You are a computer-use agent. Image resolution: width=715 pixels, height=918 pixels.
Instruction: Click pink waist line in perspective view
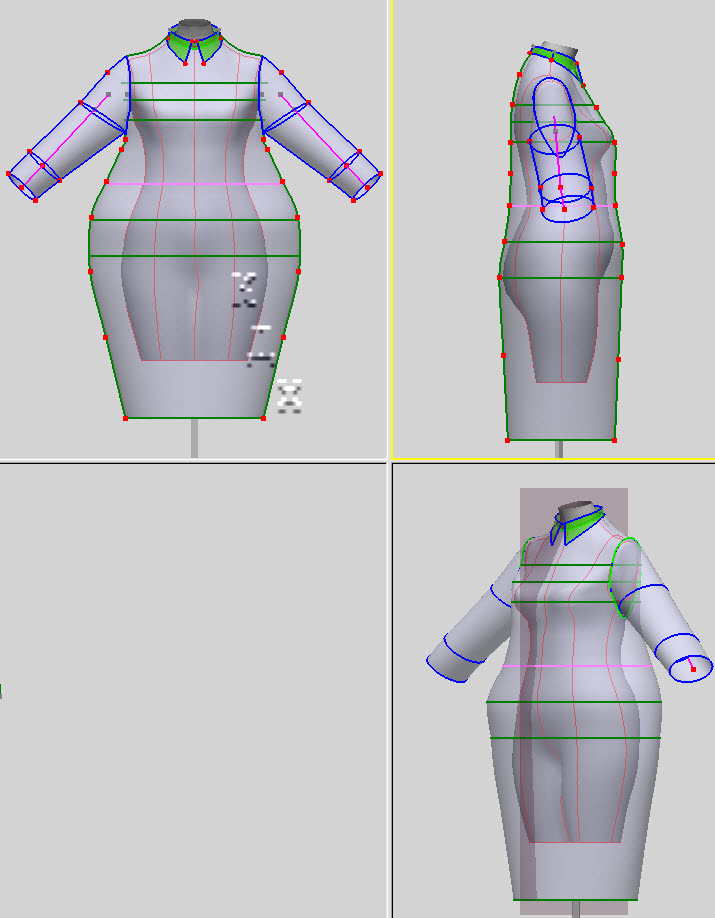(577, 666)
